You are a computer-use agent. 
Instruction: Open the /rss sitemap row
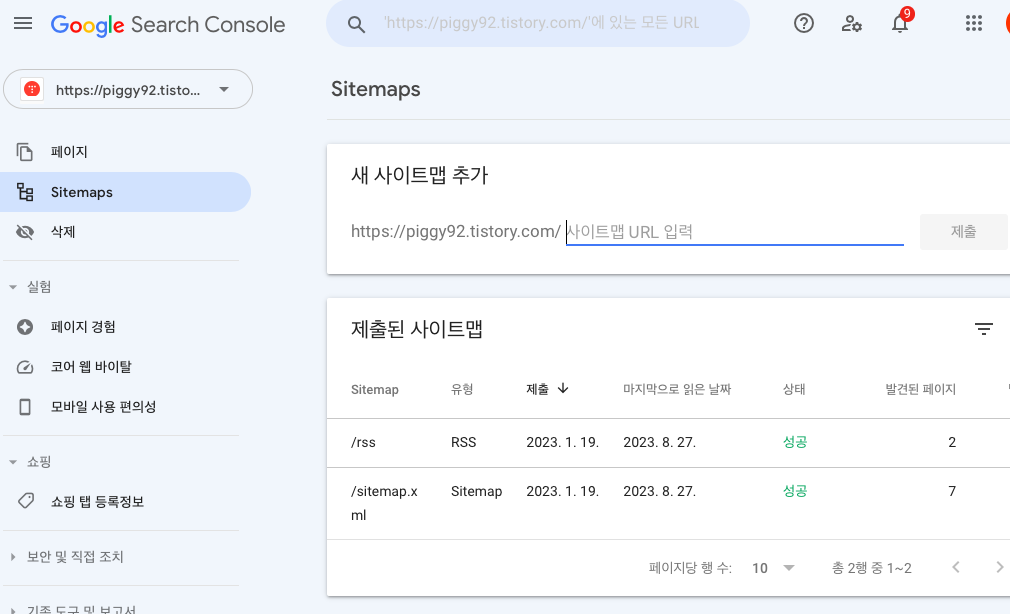click(x=668, y=443)
